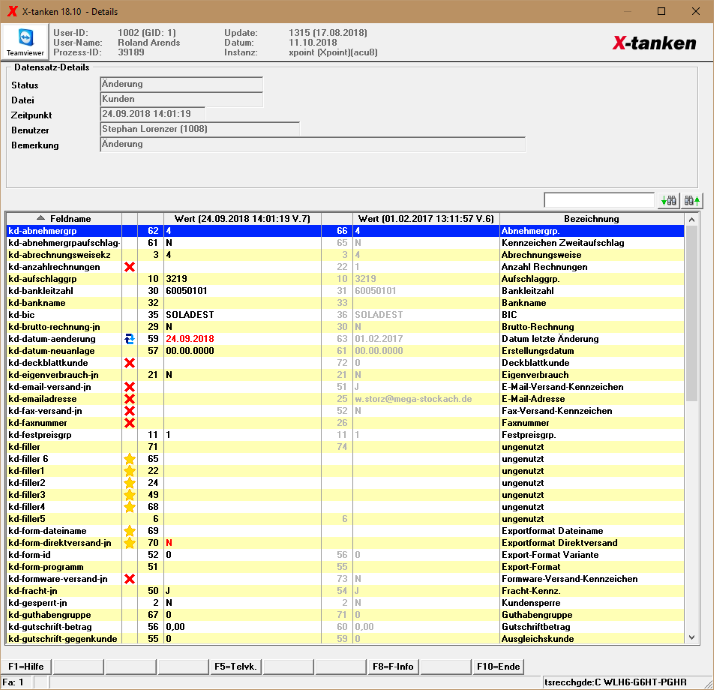This screenshot has width=714, height=690.
Task: Select the kd-guthabengruppe row
Action: (x=345, y=615)
